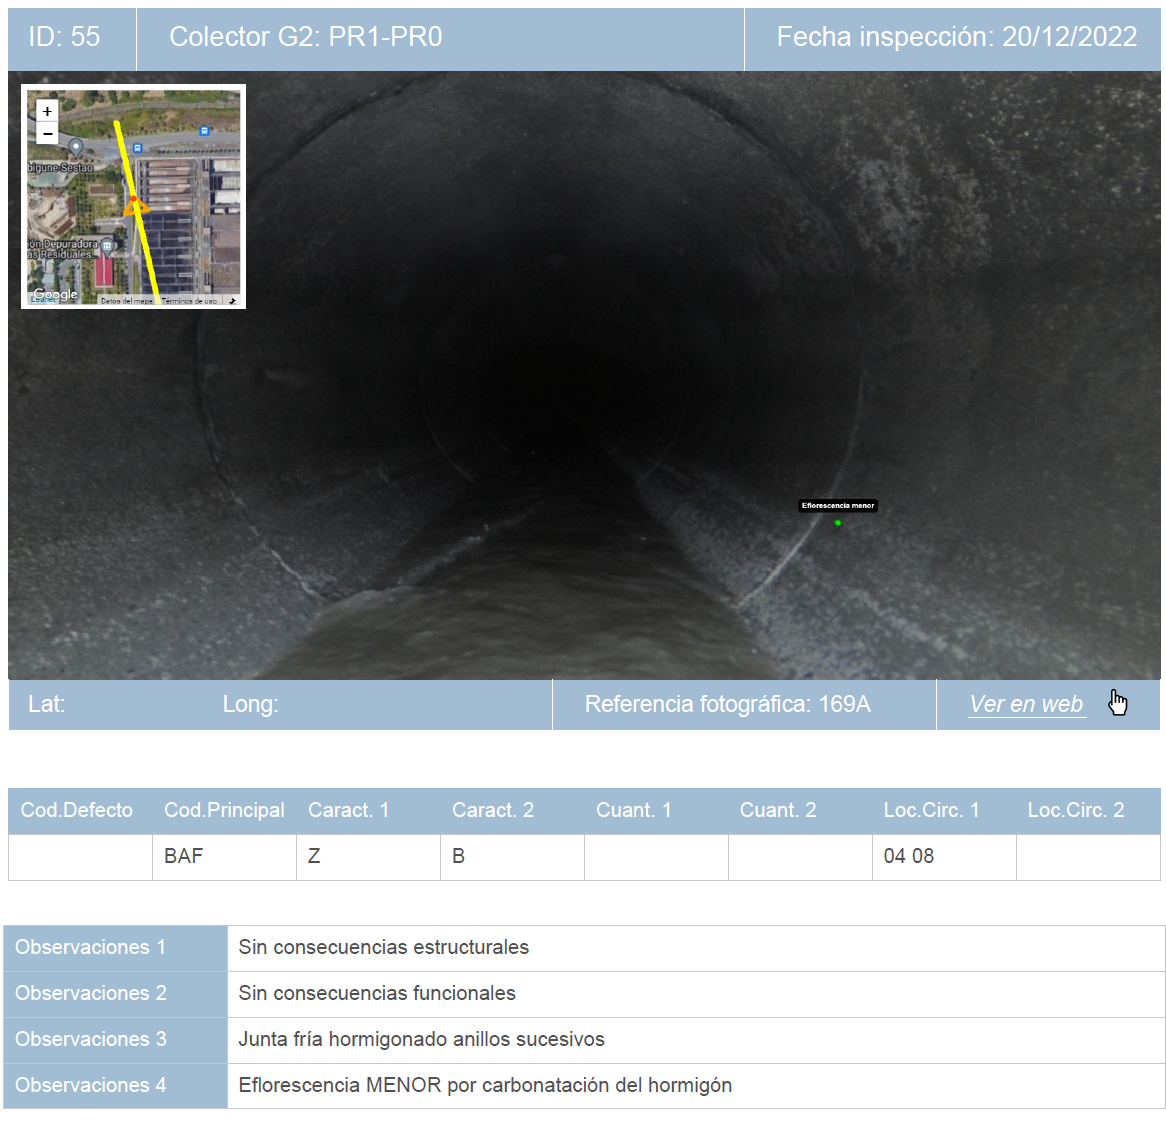Image resolution: width=1166 pixels, height=1142 pixels.
Task: Click the 'Lat:' field label
Action: (x=46, y=704)
